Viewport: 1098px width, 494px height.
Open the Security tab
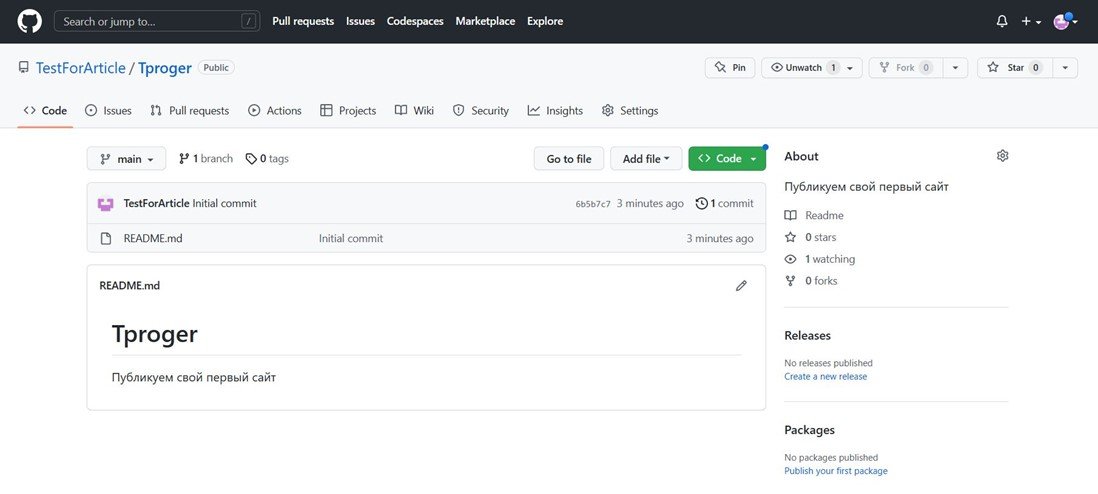point(481,111)
